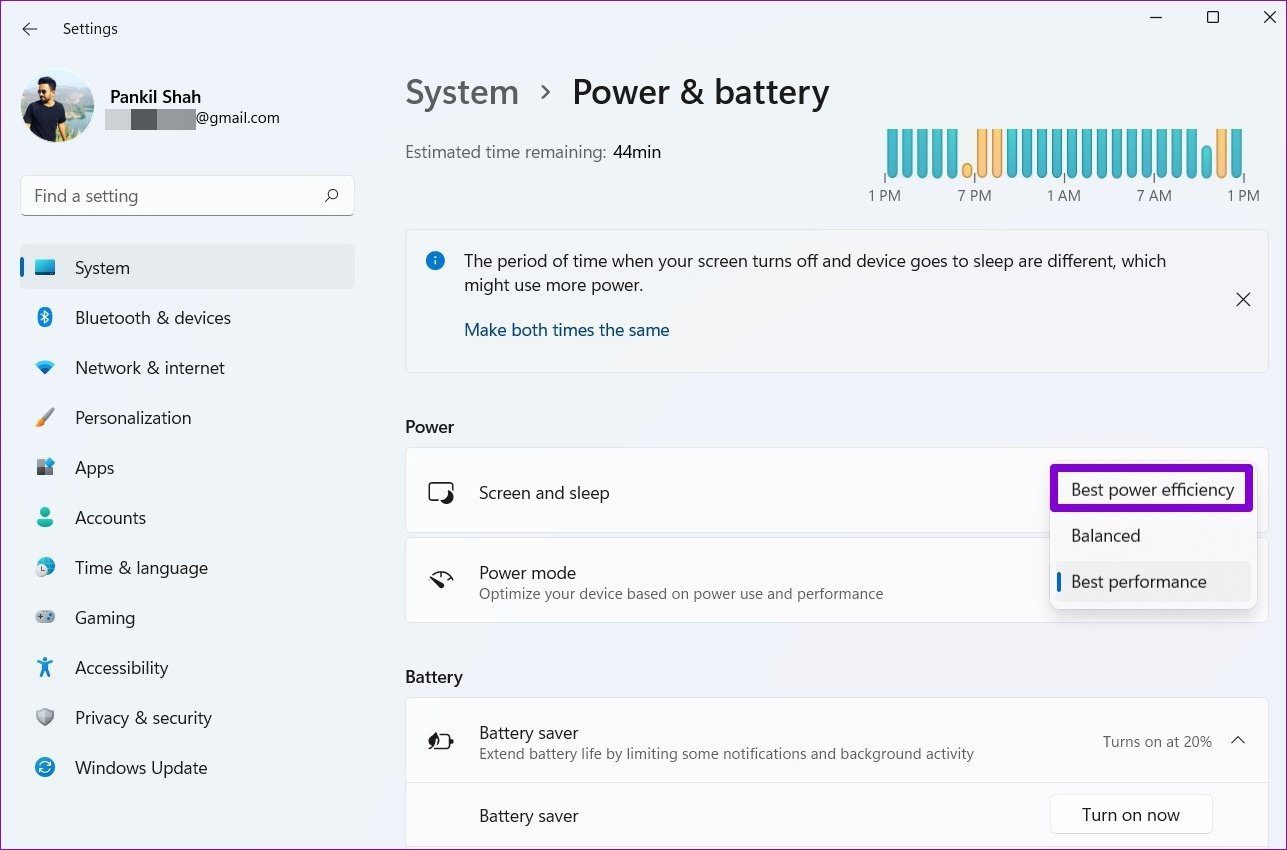1287x850 pixels.
Task: Click the Power mode row title
Action: [527, 573]
